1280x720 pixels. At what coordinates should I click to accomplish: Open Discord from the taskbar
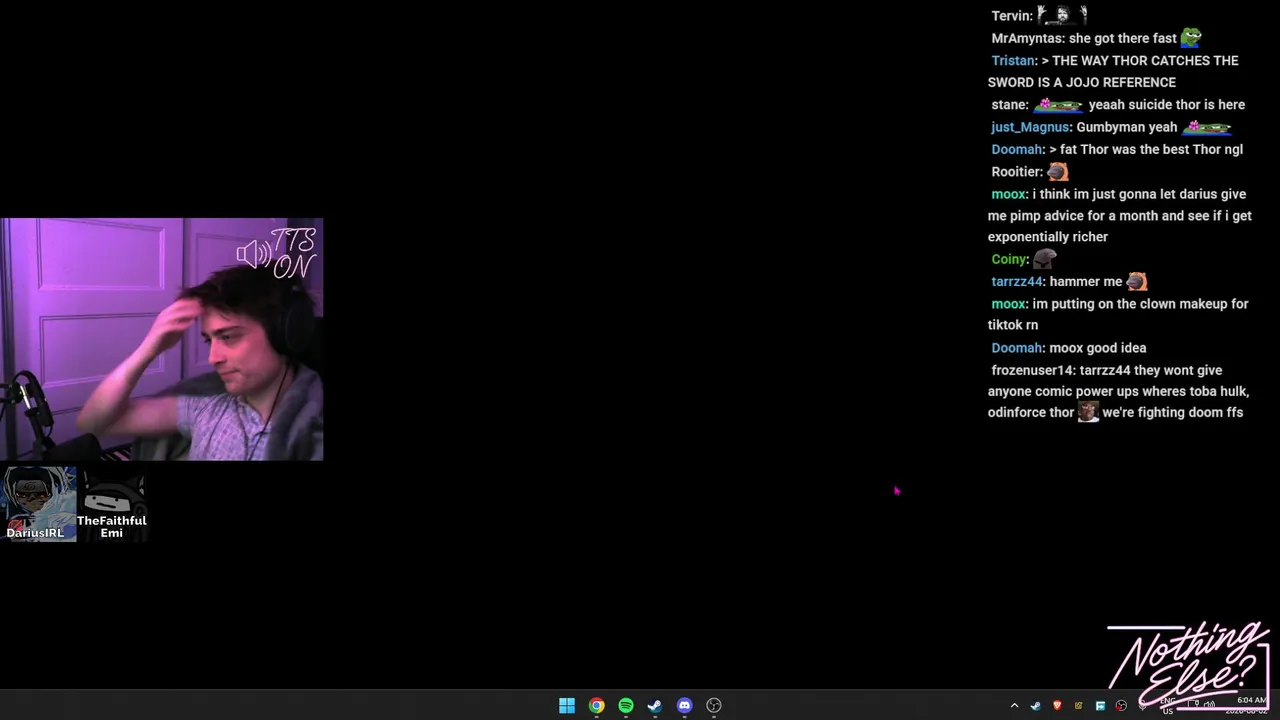(x=684, y=705)
